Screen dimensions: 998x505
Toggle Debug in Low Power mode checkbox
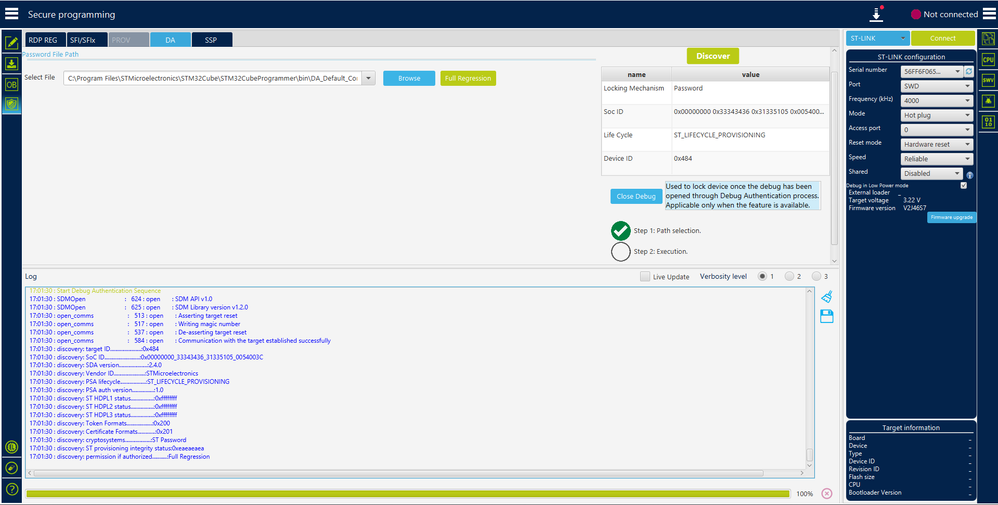963,185
